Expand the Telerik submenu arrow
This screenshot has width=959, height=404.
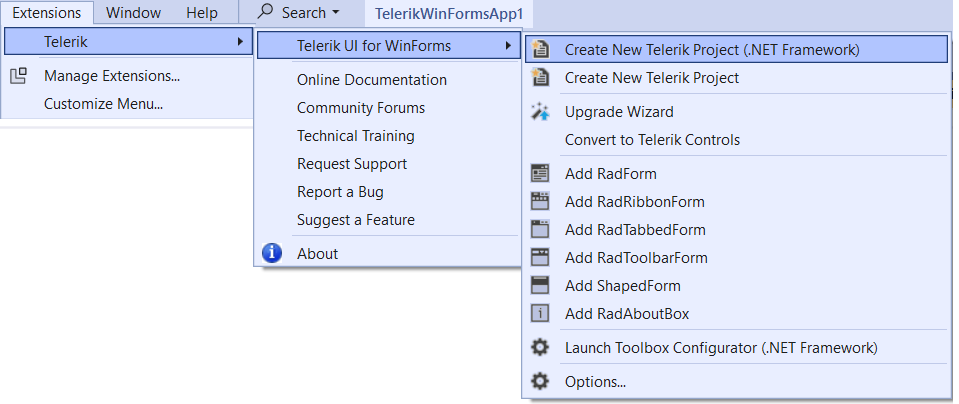click(x=242, y=42)
